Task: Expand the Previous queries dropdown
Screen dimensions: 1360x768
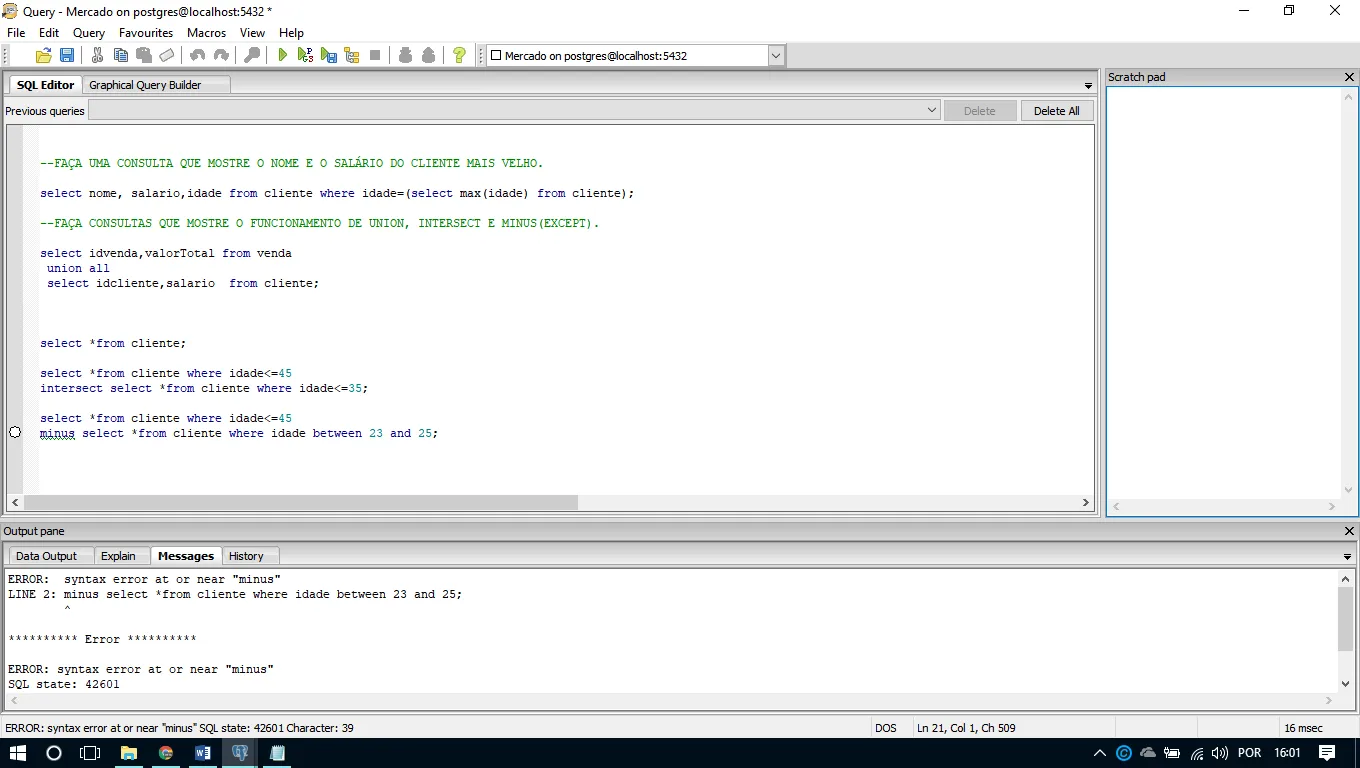Action: [x=931, y=111]
